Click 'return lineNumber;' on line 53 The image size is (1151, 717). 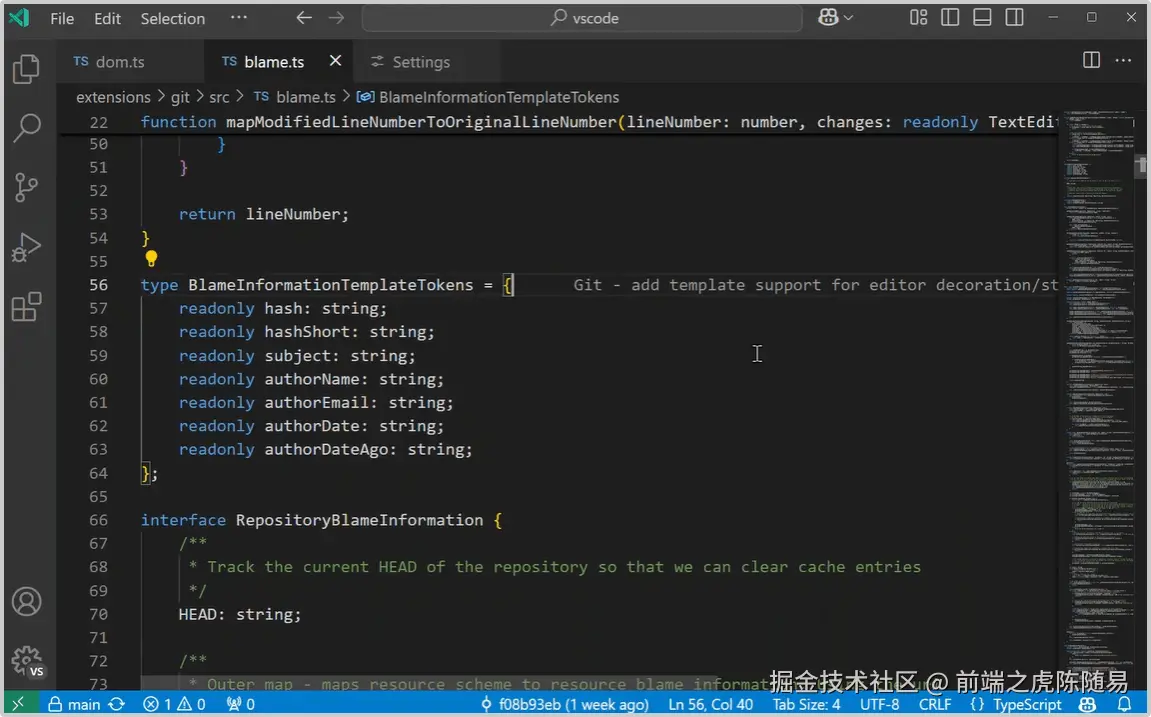click(264, 214)
